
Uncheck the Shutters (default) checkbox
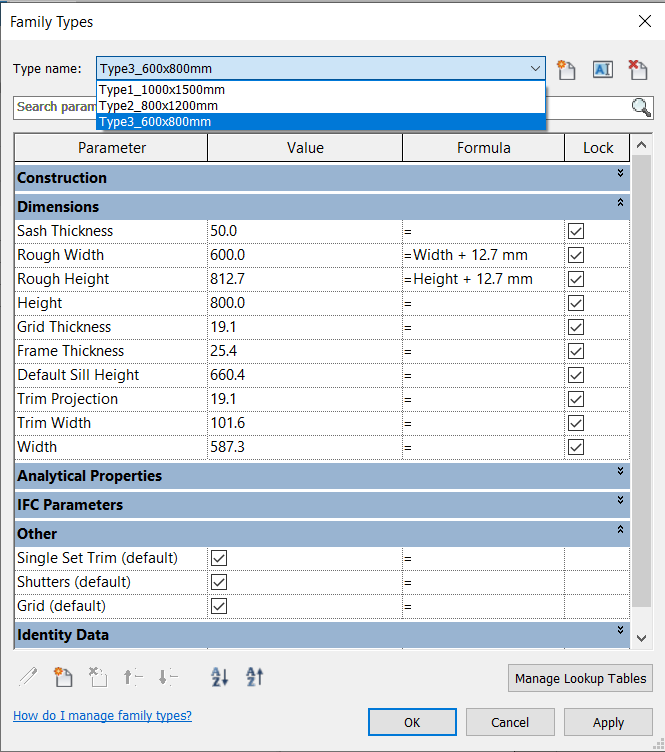(219, 582)
